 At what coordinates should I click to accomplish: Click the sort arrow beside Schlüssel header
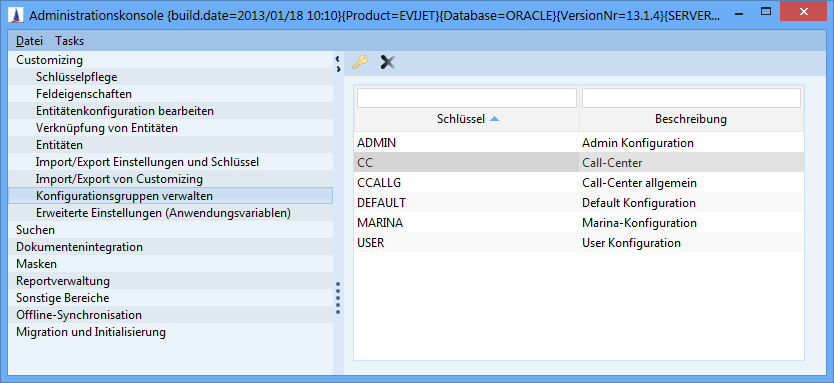[494, 119]
